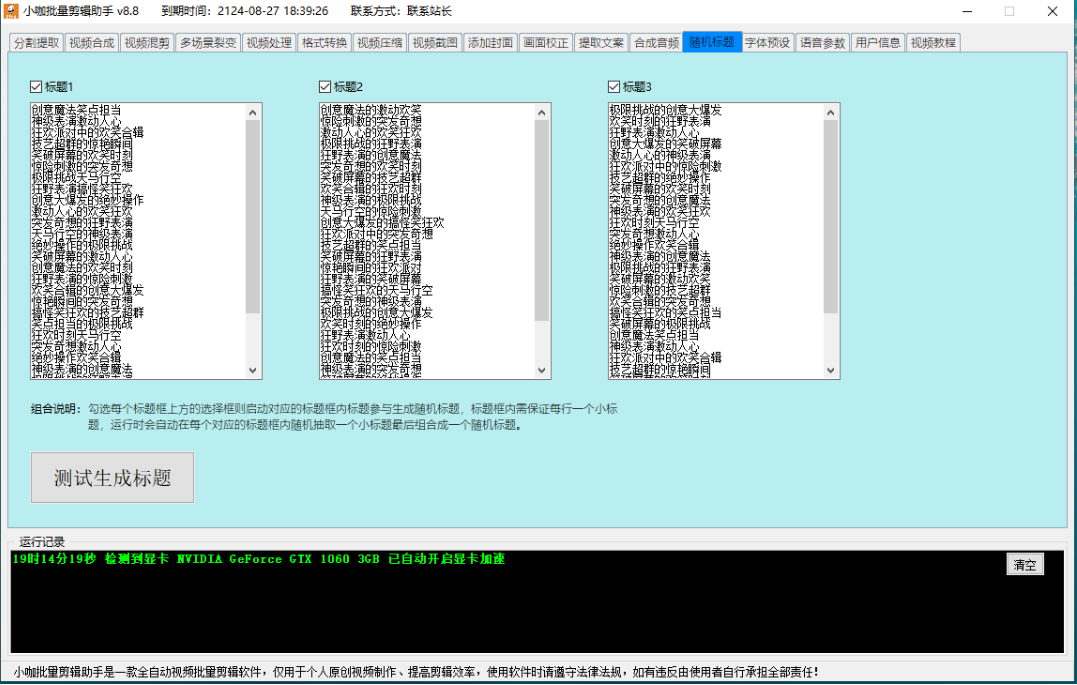Image resolution: width=1077 pixels, height=685 pixels.
Task: Disable the 标题3 checkbox
Action: click(x=614, y=87)
